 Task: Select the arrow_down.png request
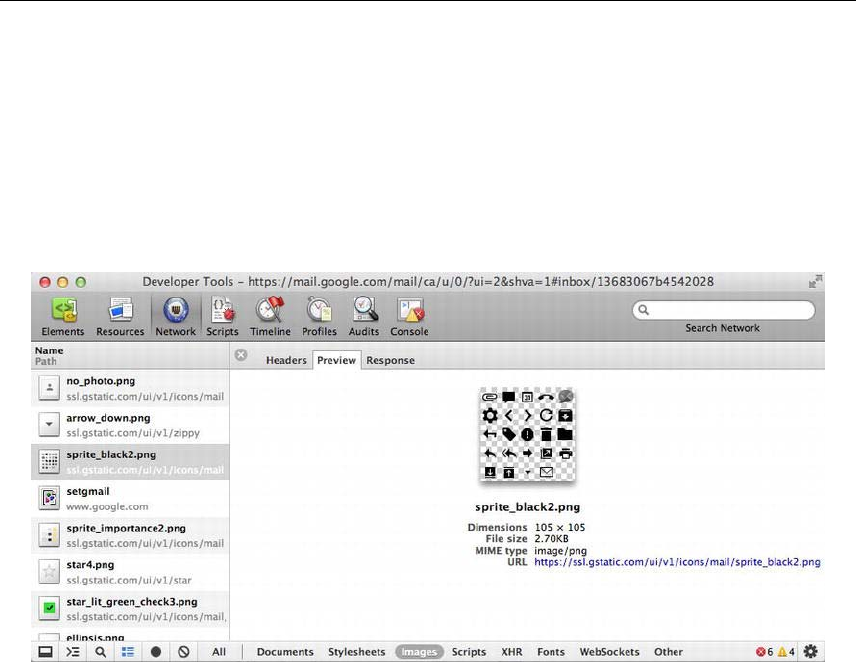click(130, 425)
